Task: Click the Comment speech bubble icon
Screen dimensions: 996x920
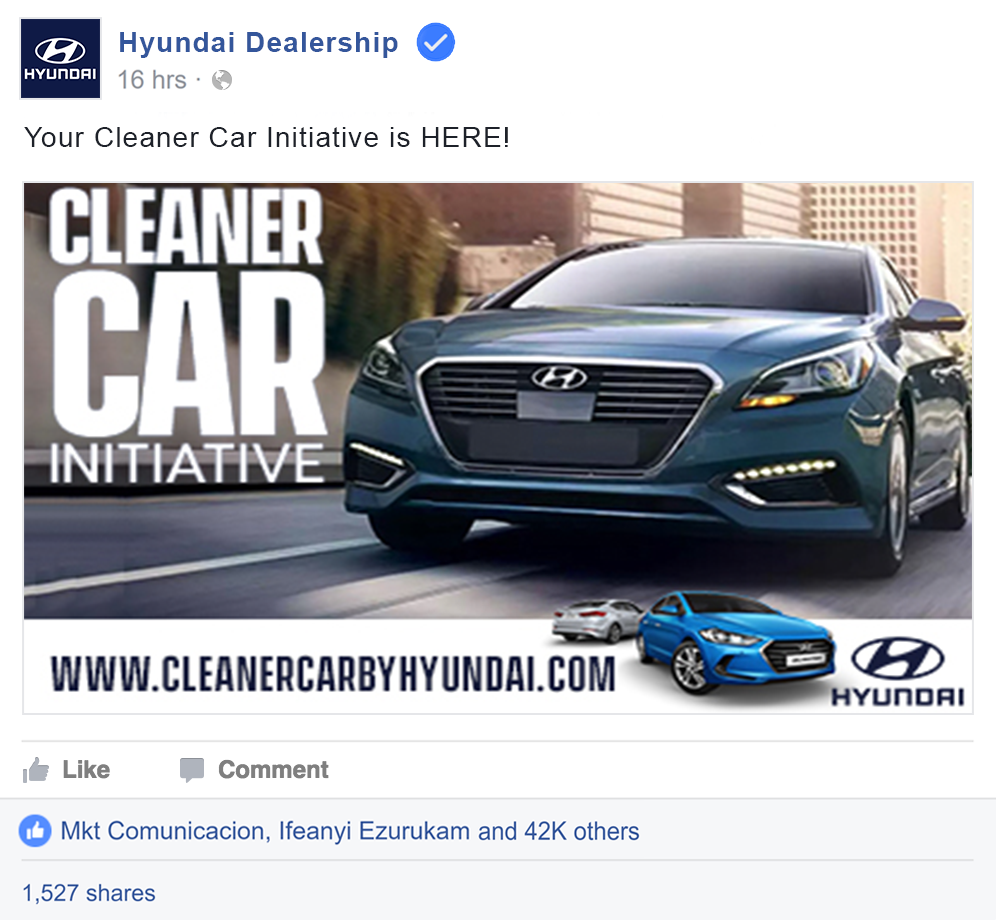Action: (192, 770)
